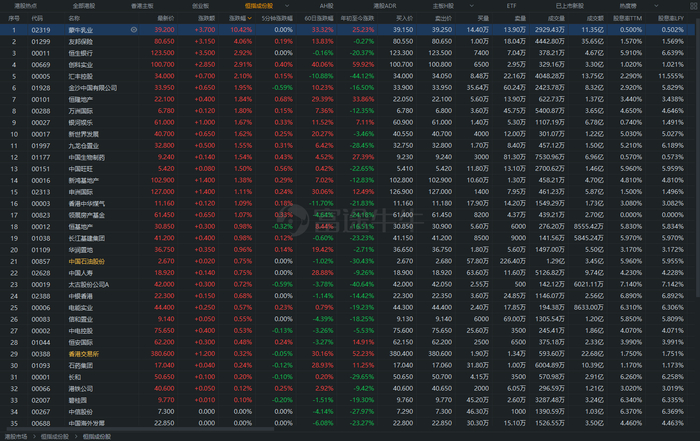Sort by the 成交量 column header
700x441 pixels.
[556, 18]
